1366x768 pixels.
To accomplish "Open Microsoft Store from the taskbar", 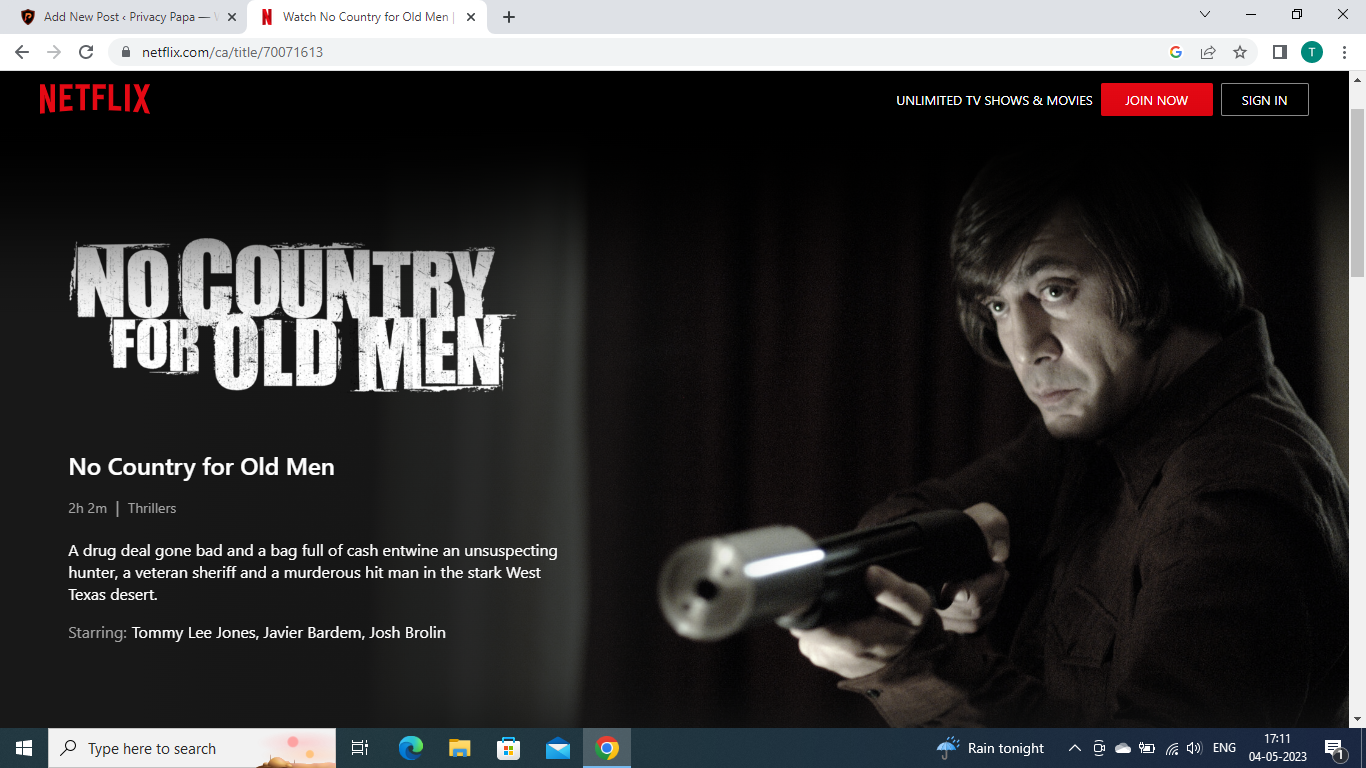I will (x=508, y=748).
